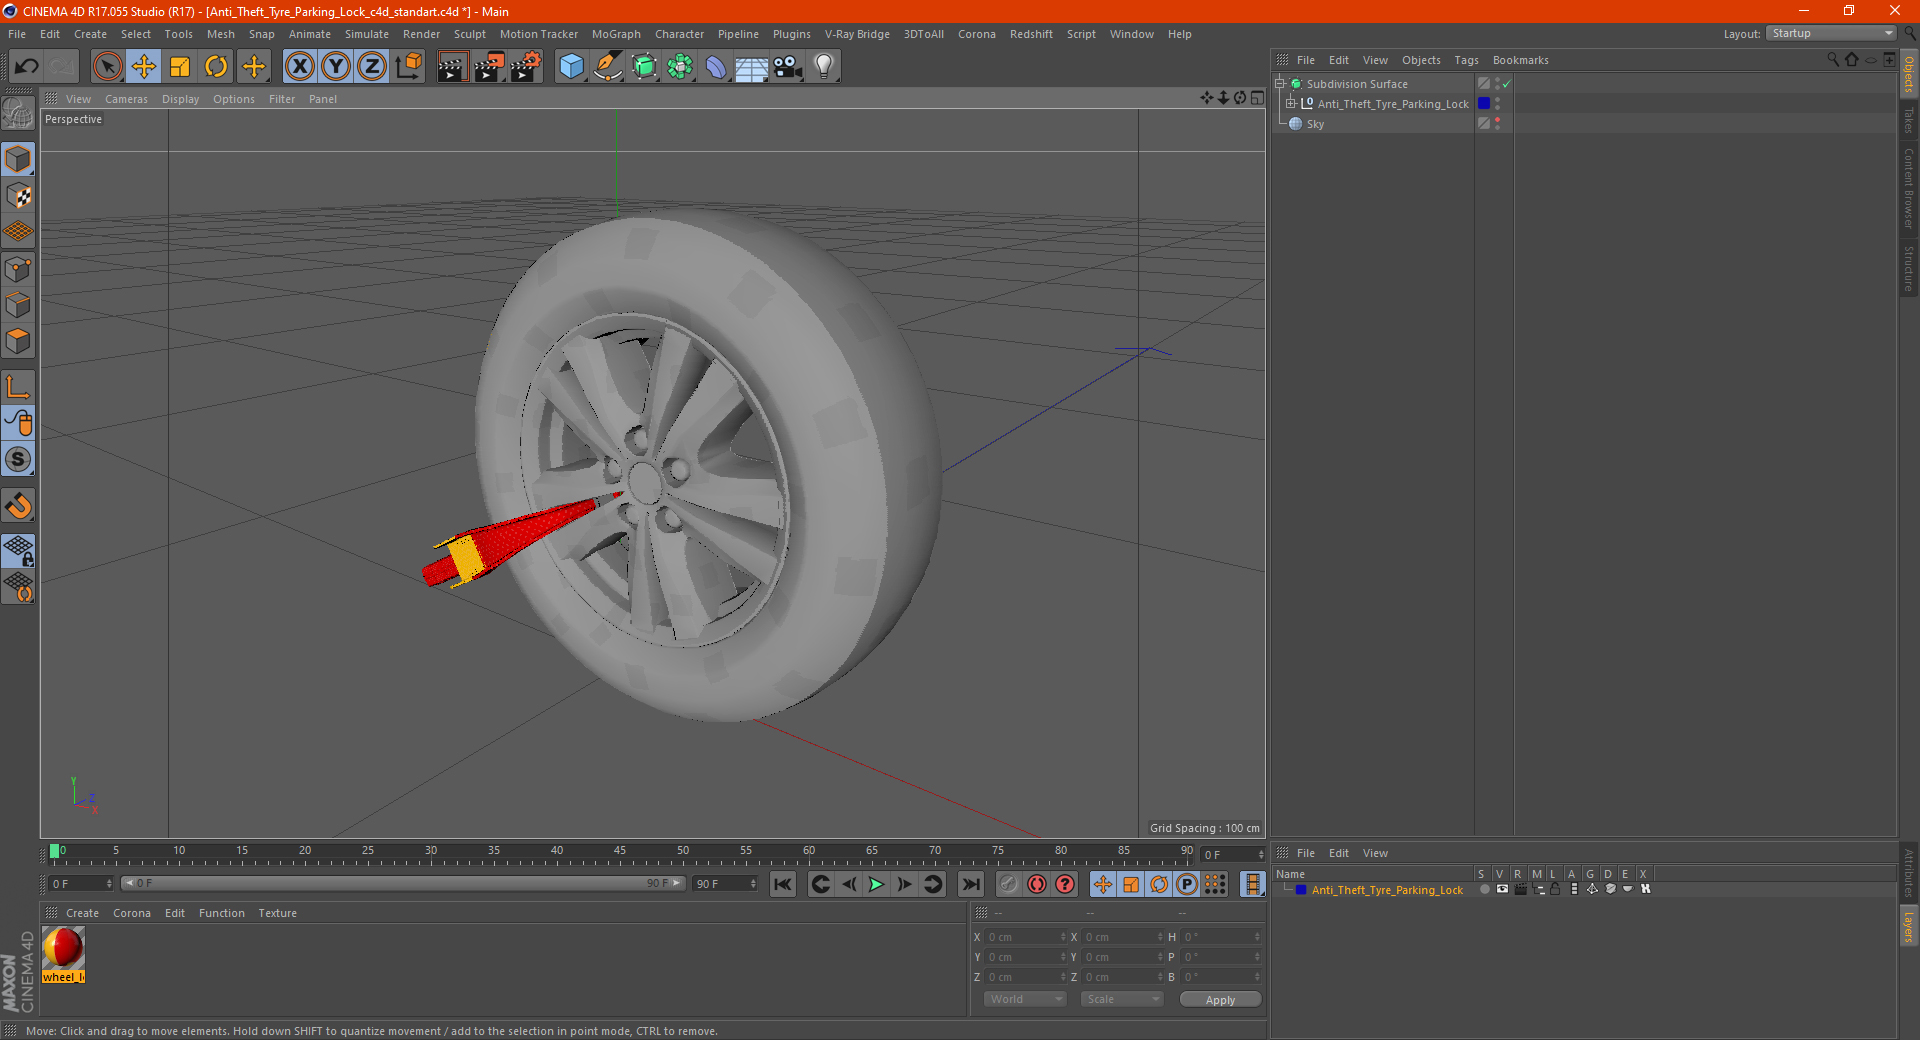
Task: Toggle viewport maximize icon
Action: tap(1258, 98)
